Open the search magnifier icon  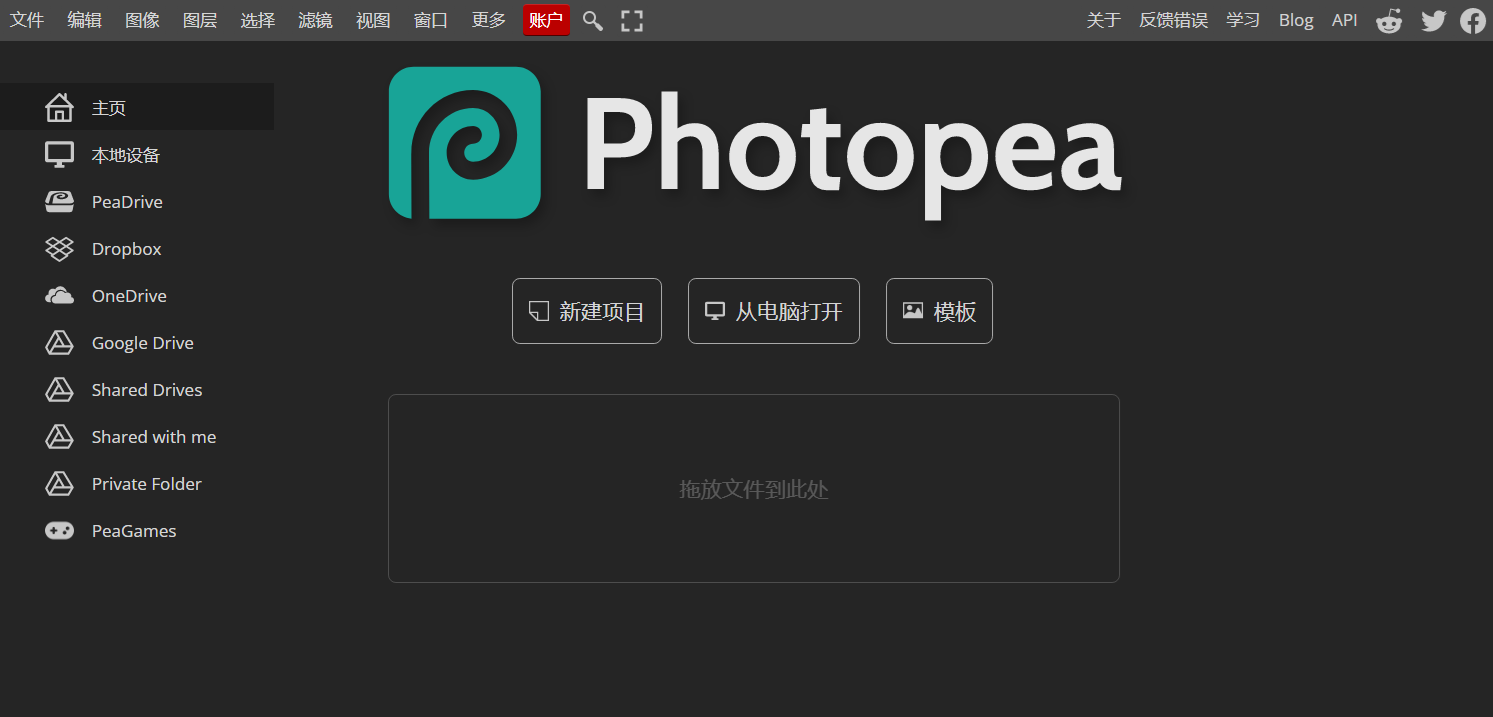tap(593, 21)
